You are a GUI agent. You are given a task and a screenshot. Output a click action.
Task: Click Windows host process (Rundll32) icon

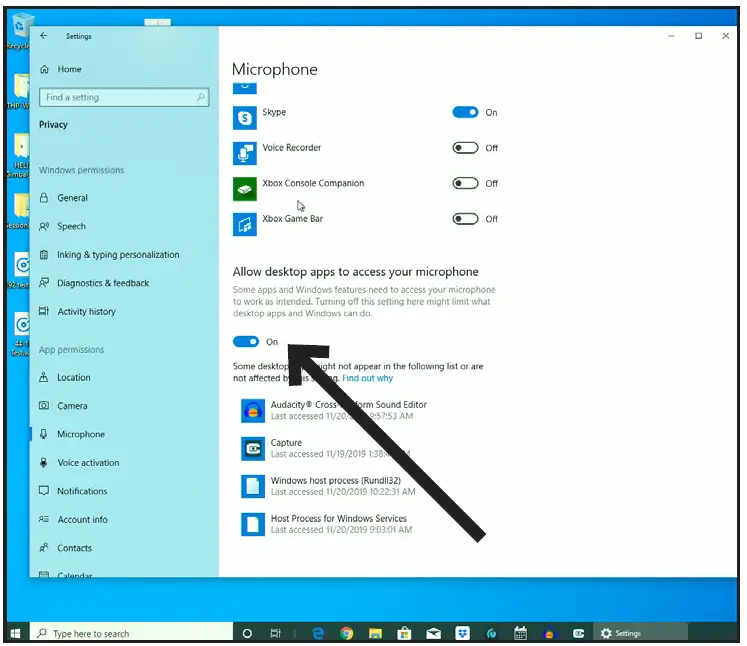[253, 486]
